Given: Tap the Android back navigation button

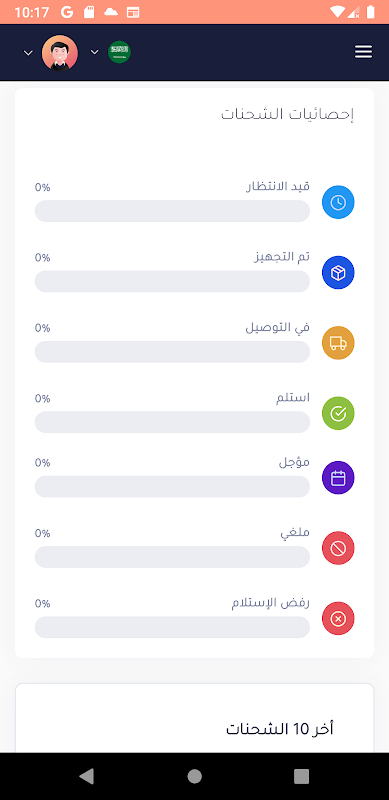Looking at the screenshot, I should tap(87, 776).
